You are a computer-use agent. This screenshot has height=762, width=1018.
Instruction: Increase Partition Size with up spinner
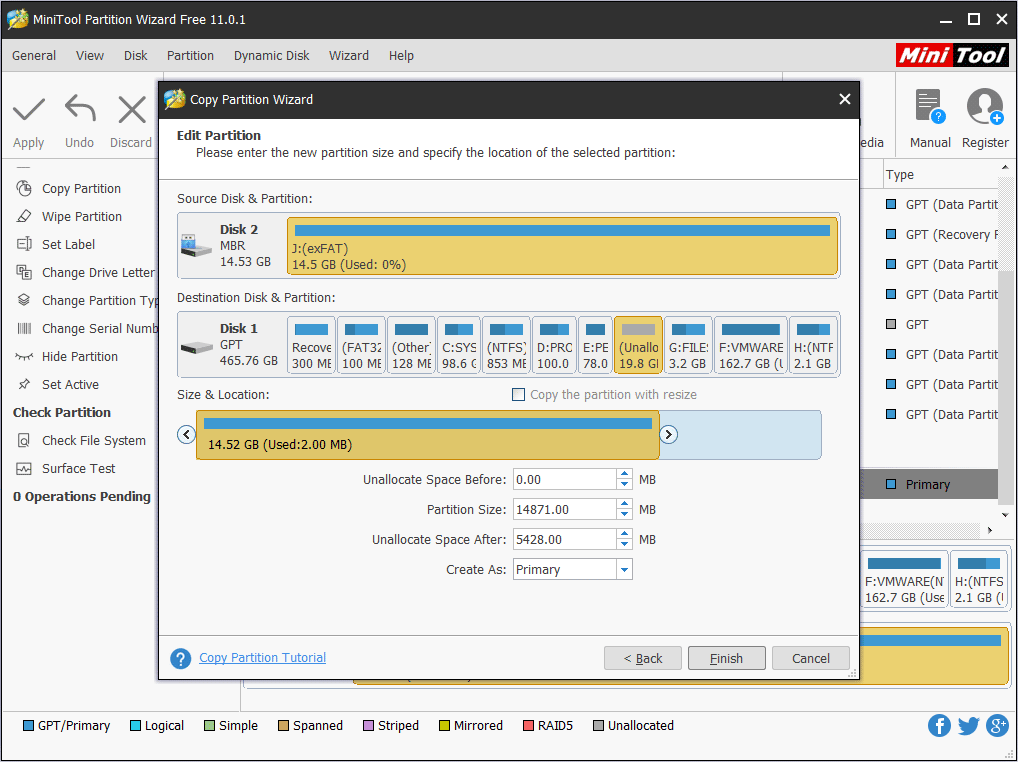point(625,505)
